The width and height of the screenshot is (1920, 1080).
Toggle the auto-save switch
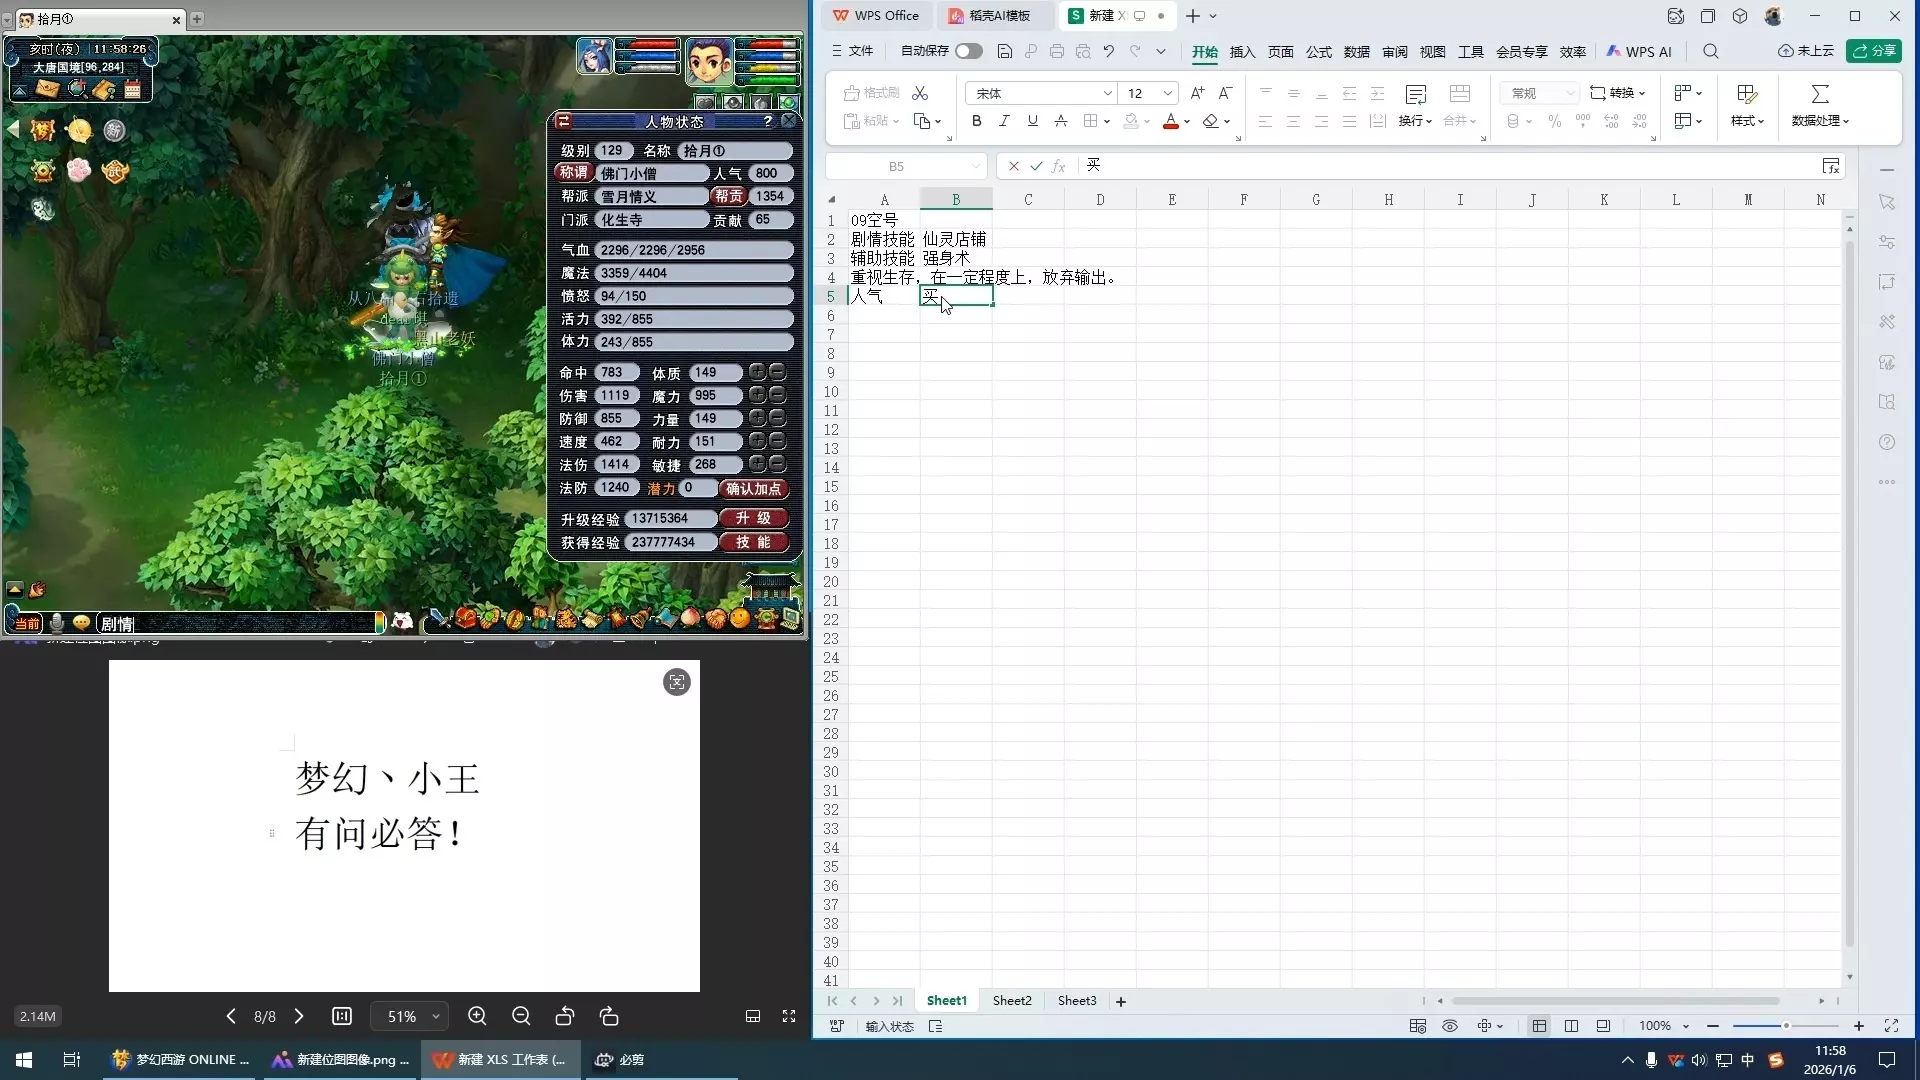click(967, 51)
